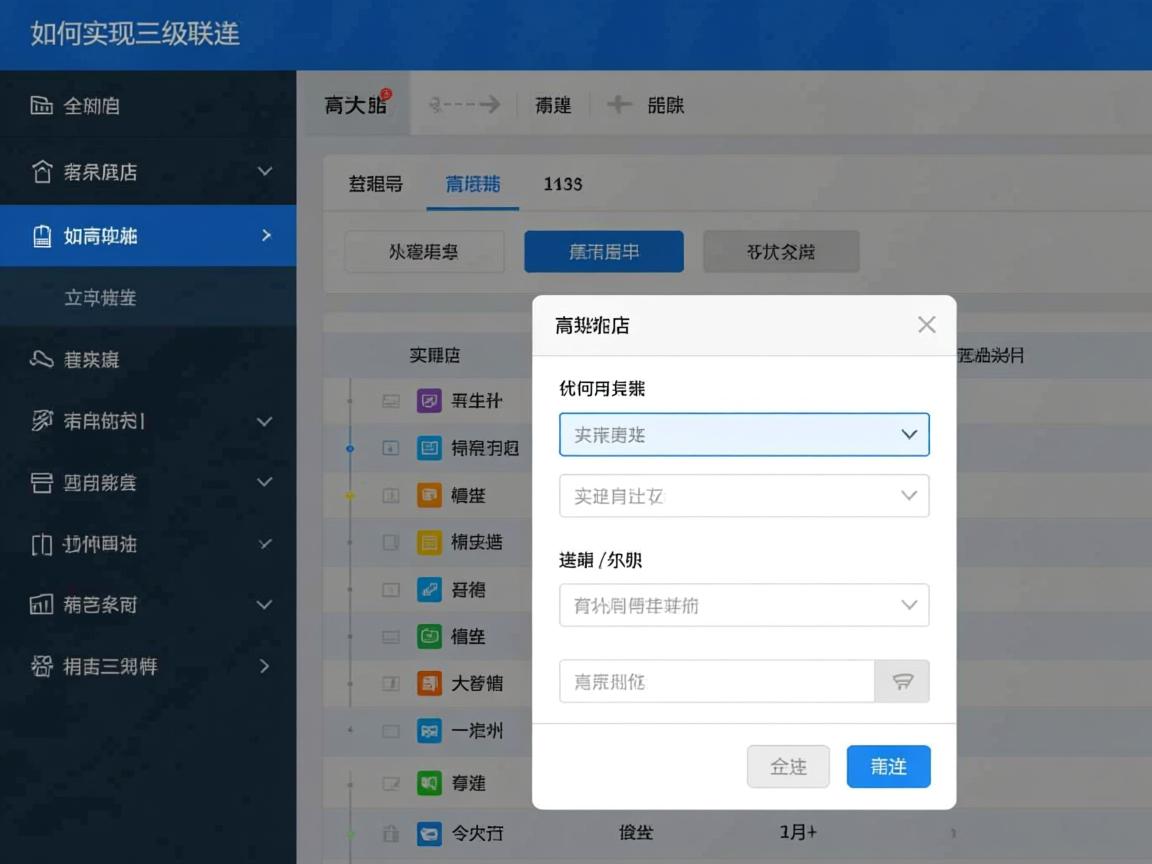Open the filter icon in the 惪凥刐伍 field

[x=903, y=681]
